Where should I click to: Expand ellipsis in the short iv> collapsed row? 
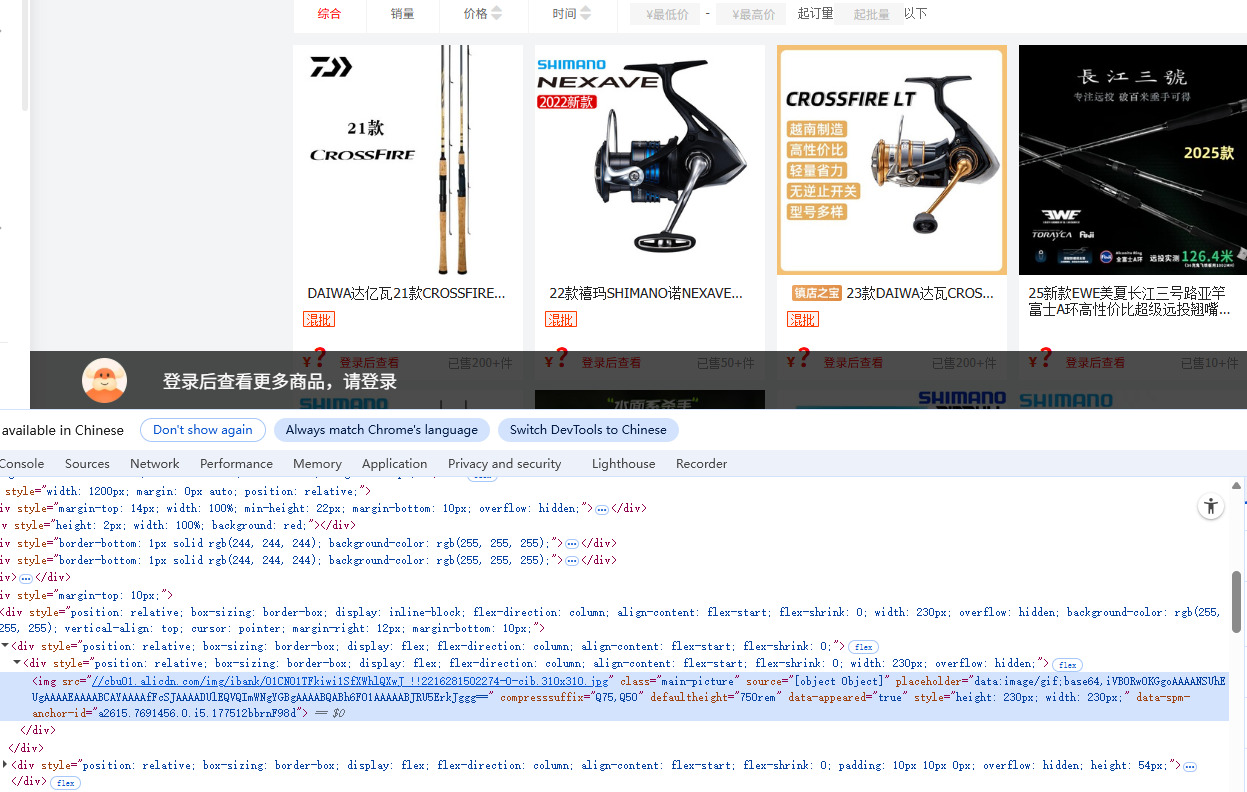26,578
